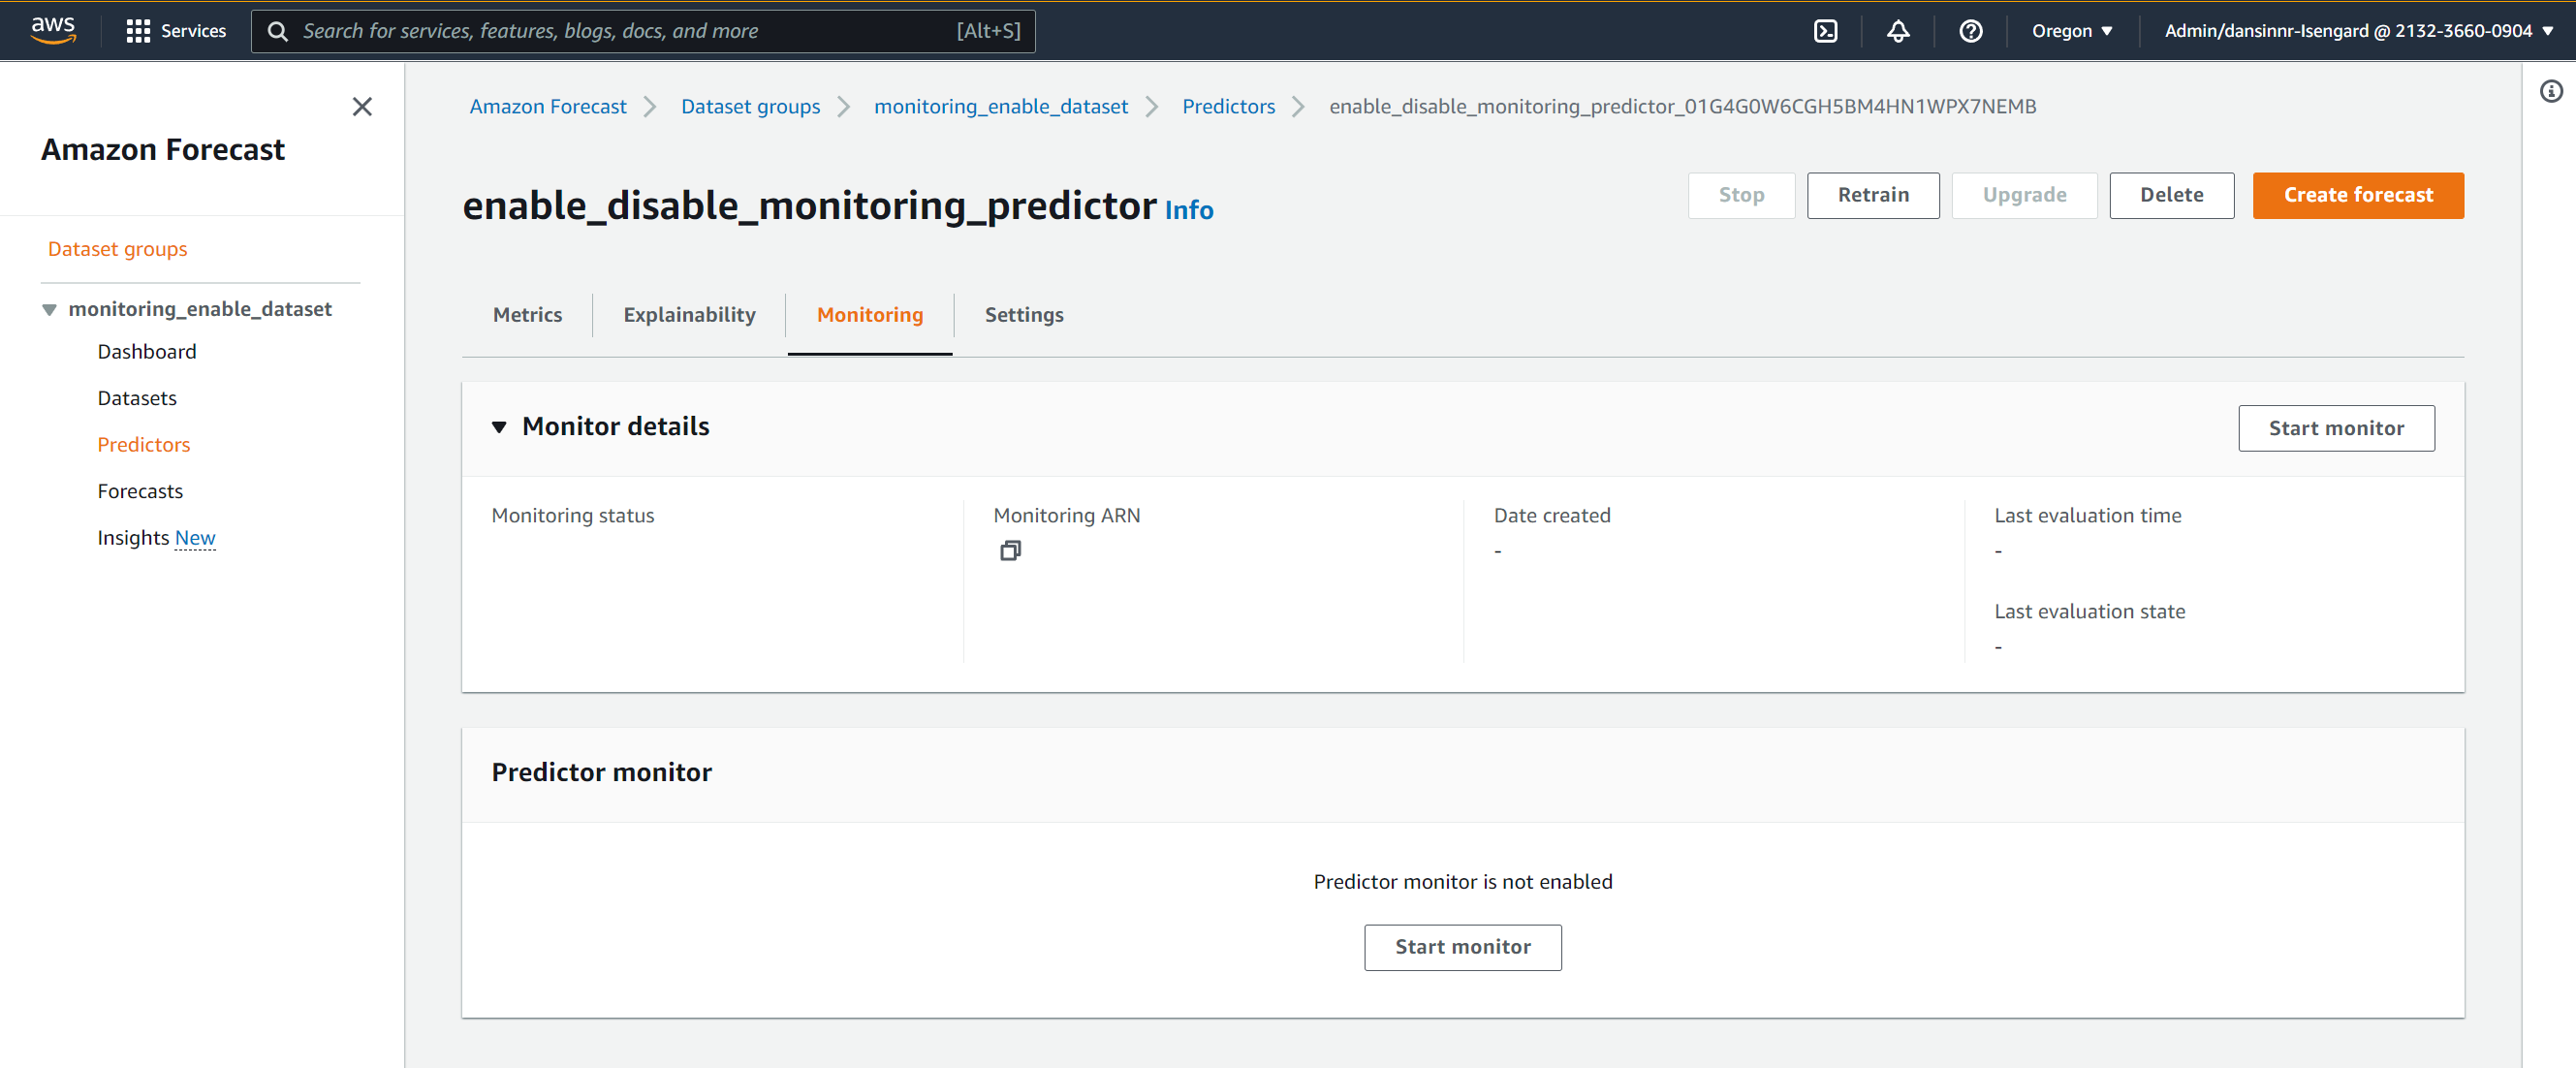Close the Amazon Forecast side navigation
Screen dimensions: 2576x1068
362,107
